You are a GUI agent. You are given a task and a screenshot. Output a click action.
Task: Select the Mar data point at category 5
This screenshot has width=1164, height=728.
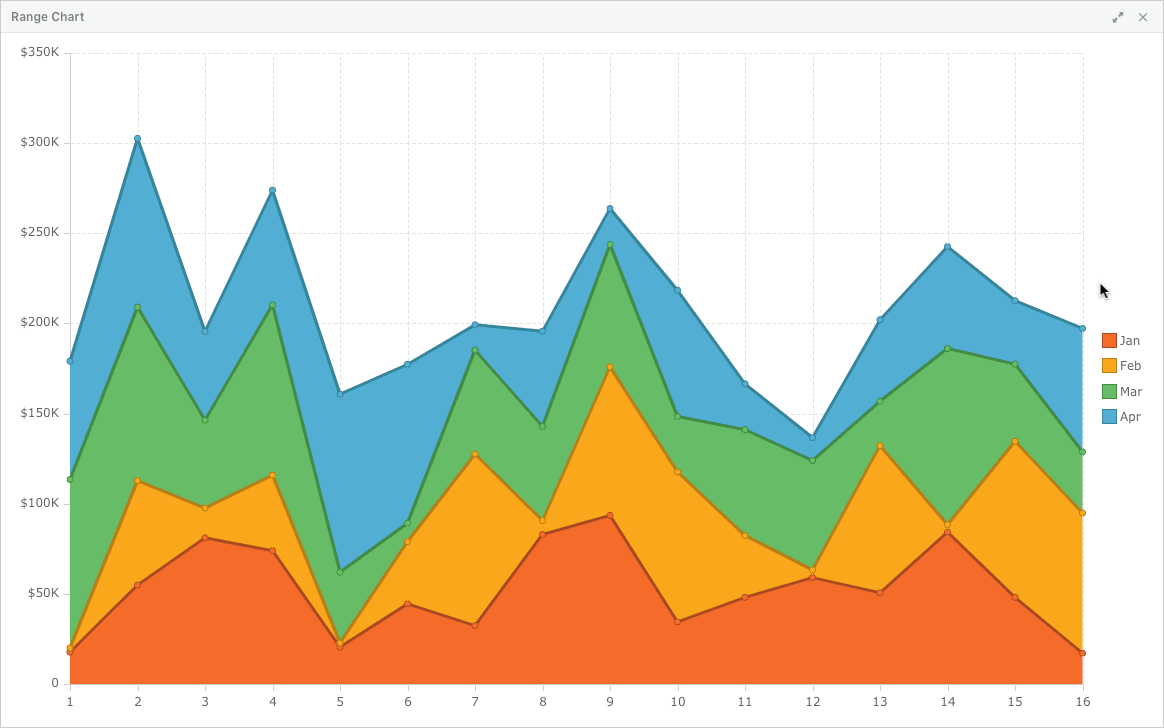[340, 572]
